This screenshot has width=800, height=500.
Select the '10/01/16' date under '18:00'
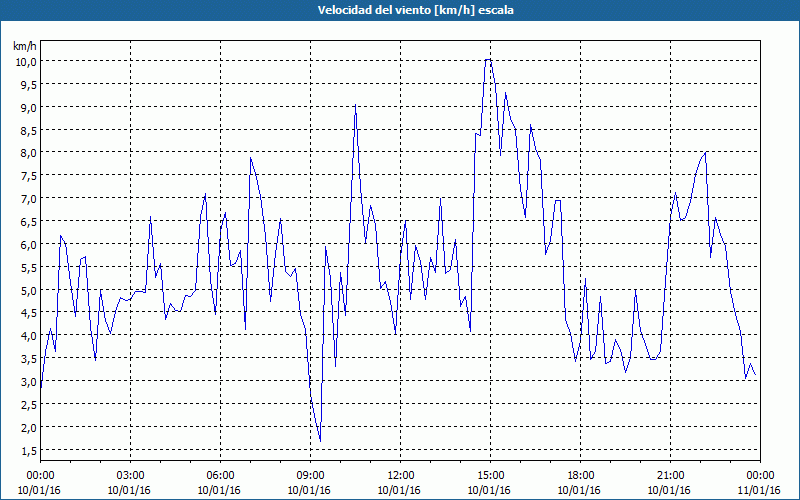[x=580, y=490]
